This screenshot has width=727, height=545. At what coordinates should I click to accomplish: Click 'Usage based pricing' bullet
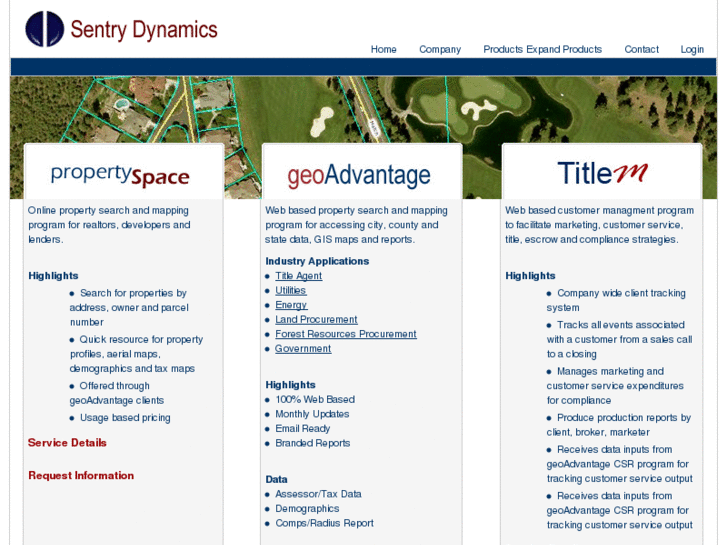(x=125, y=417)
